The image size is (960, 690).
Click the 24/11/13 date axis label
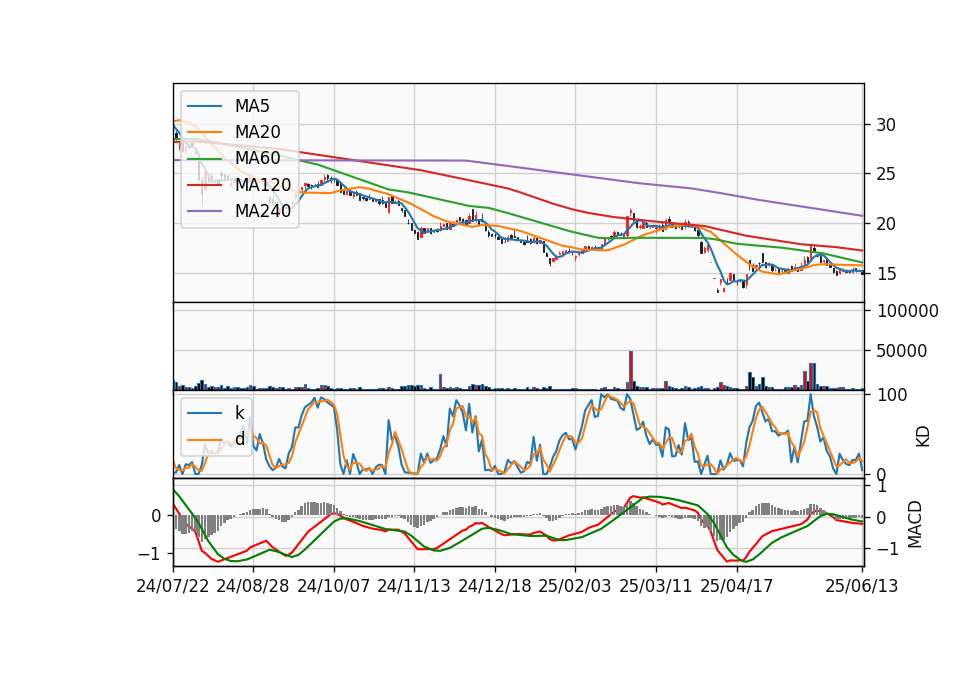(x=414, y=586)
